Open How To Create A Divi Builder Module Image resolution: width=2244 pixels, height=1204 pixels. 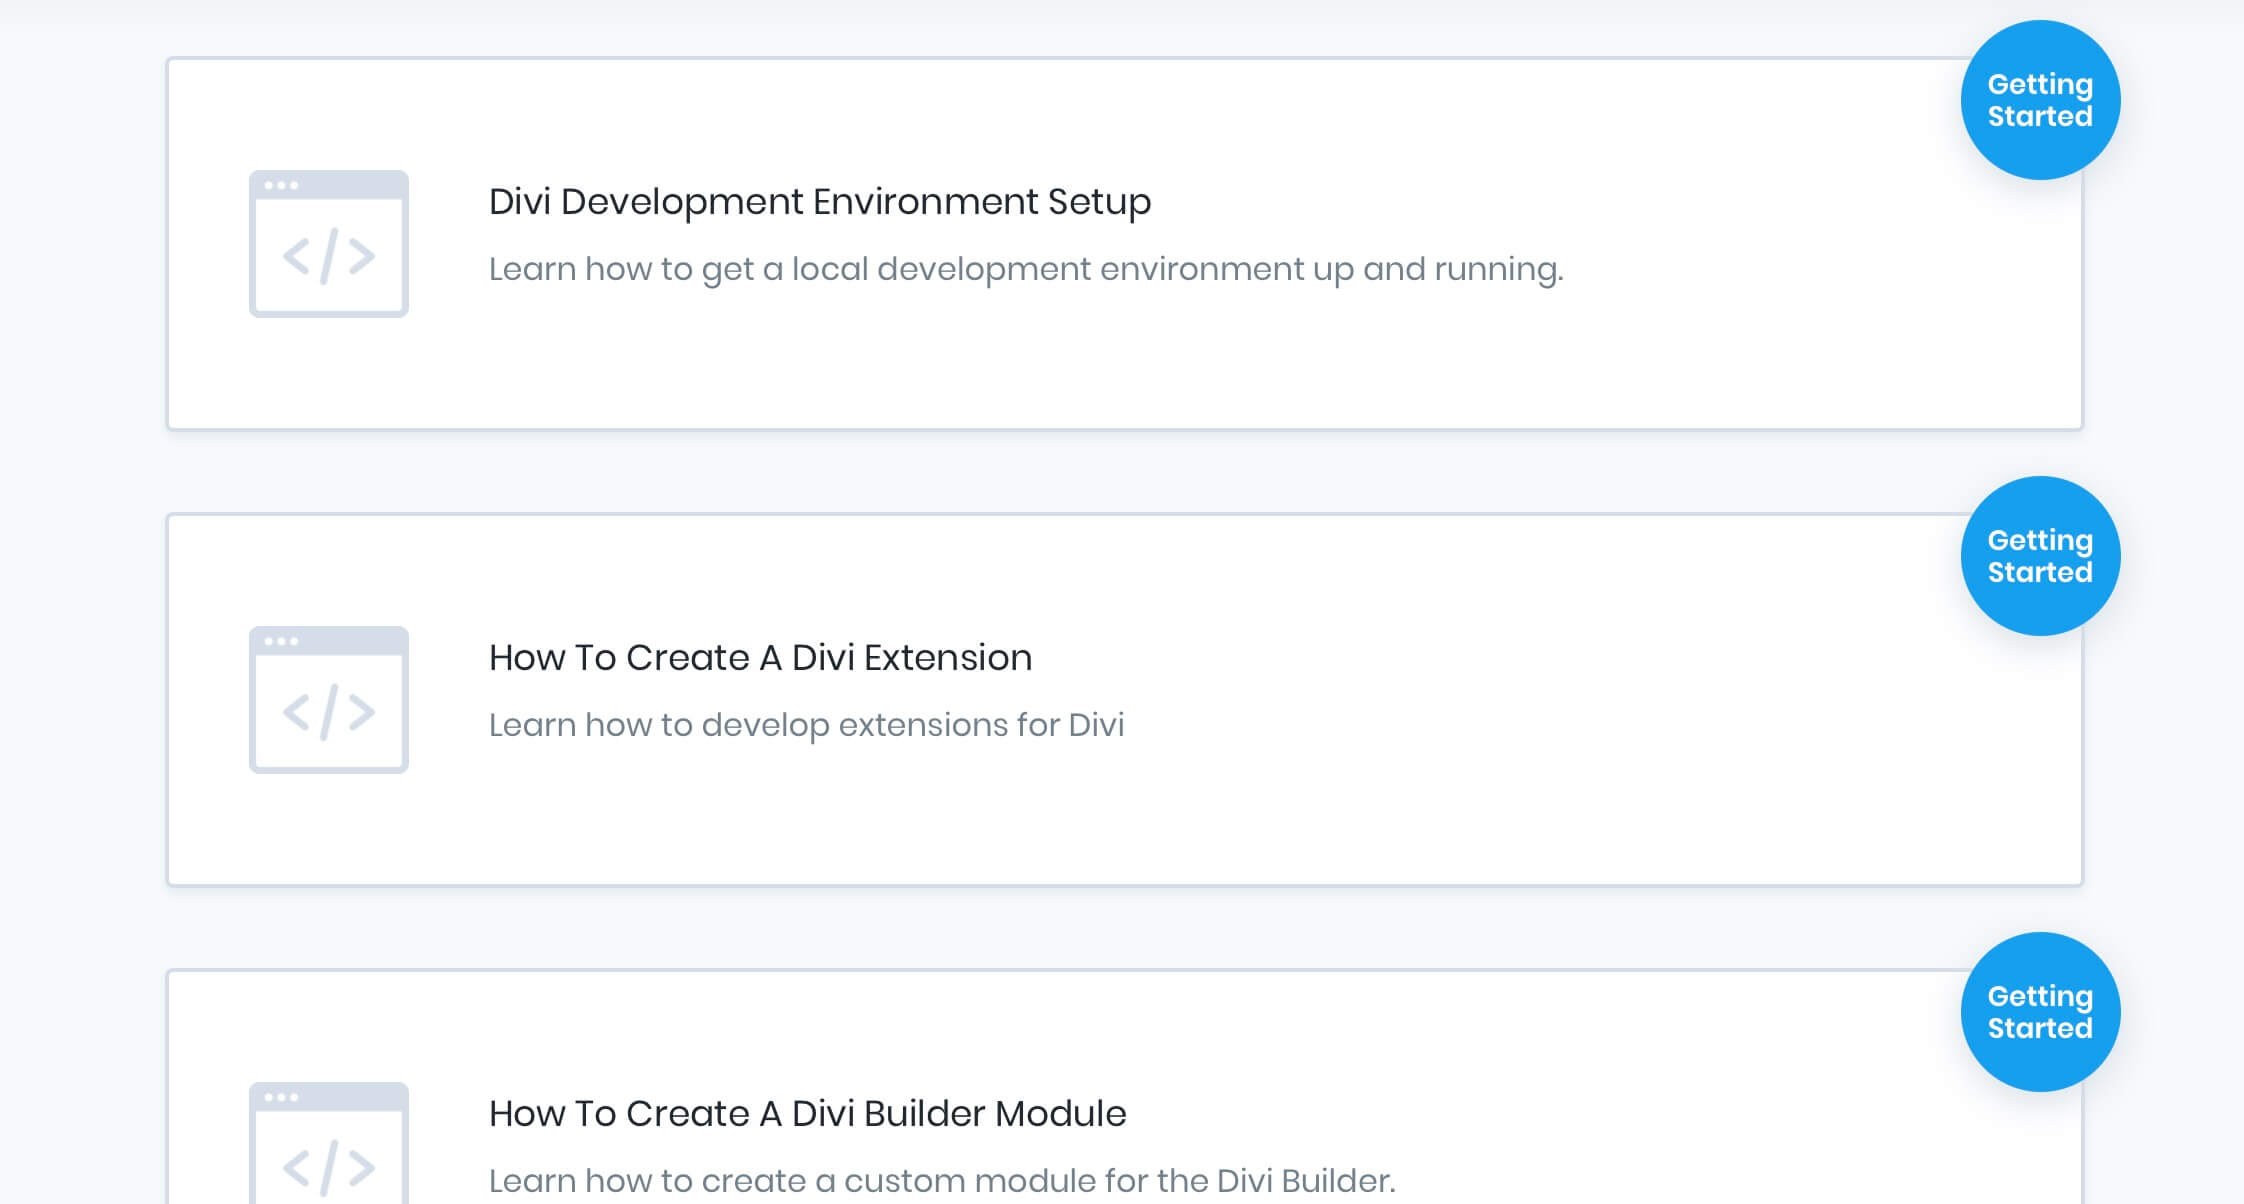(x=808, y=1114)
